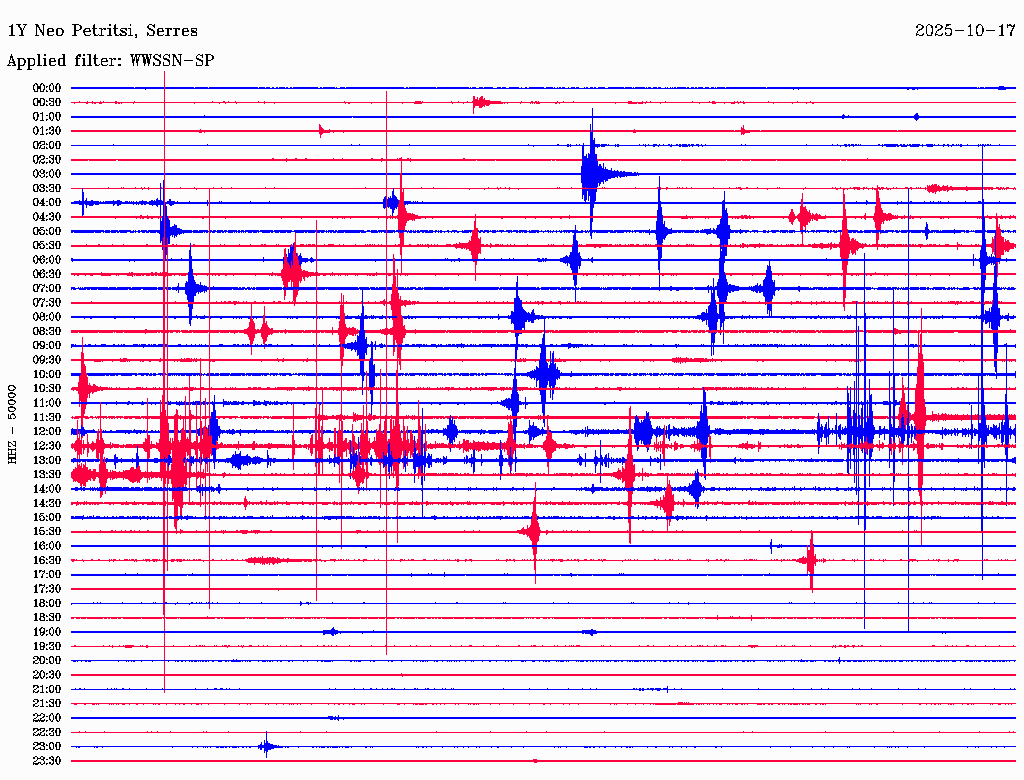Select the 07:30 time label
1024x780 pixels.
[x=47, y=302]
